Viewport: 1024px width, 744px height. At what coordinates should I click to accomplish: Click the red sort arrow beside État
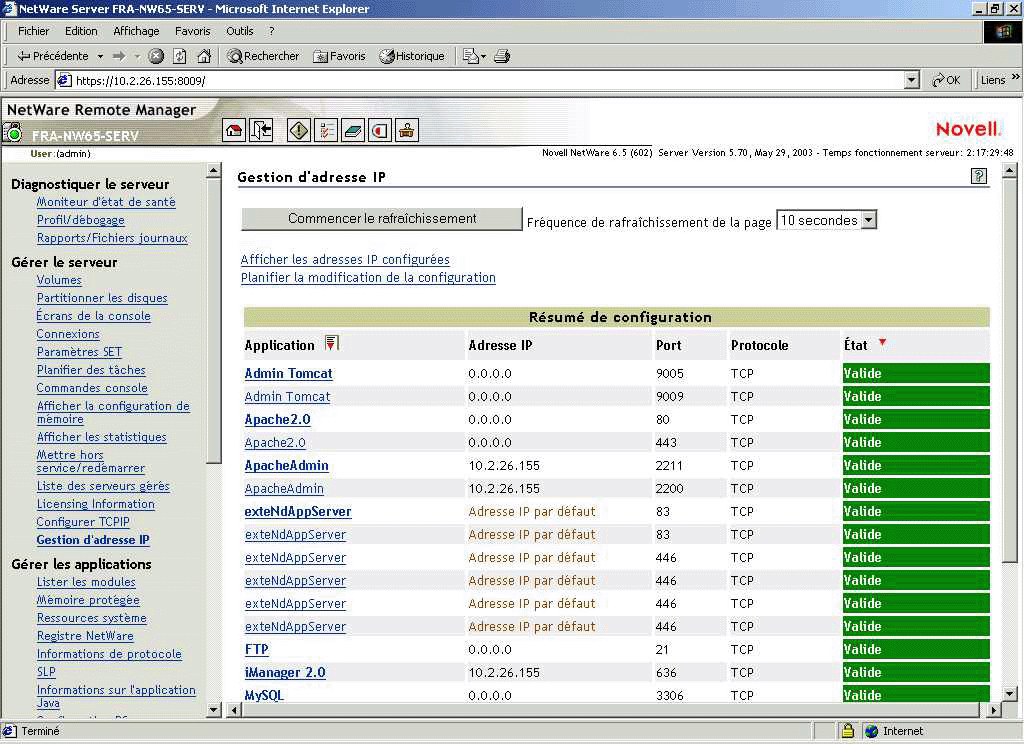pos(882,343)
